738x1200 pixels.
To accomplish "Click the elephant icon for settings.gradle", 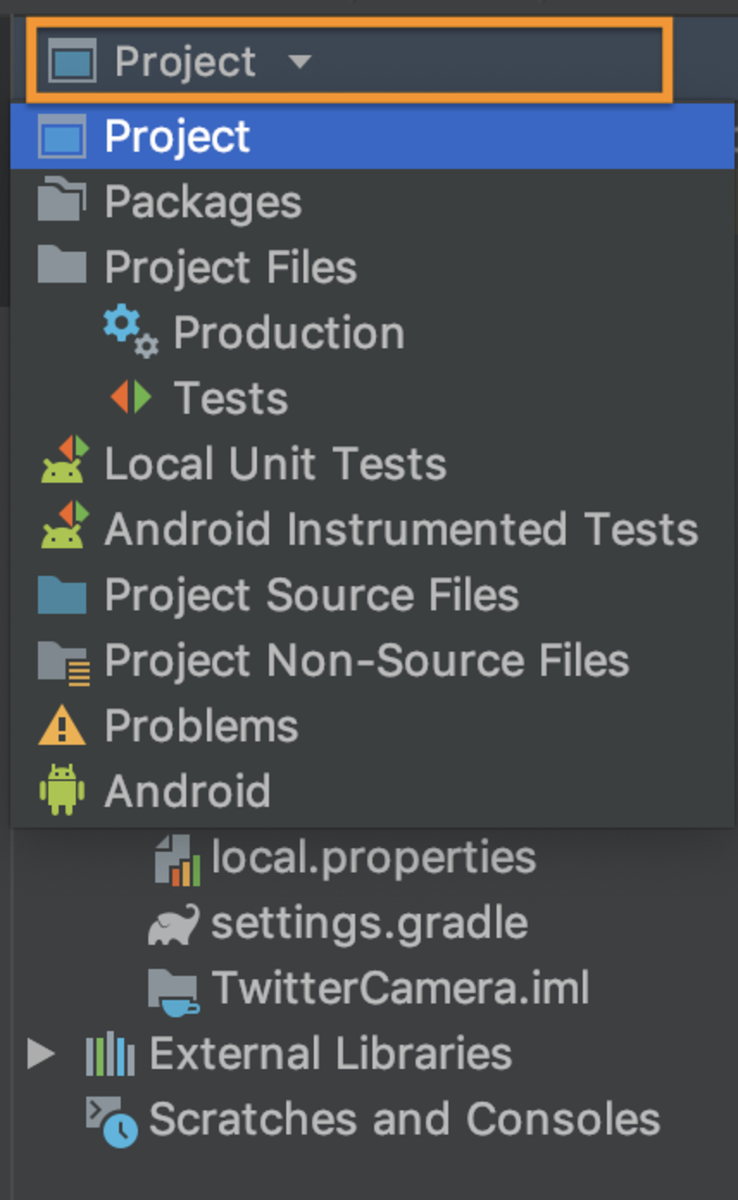I will 173,925.
